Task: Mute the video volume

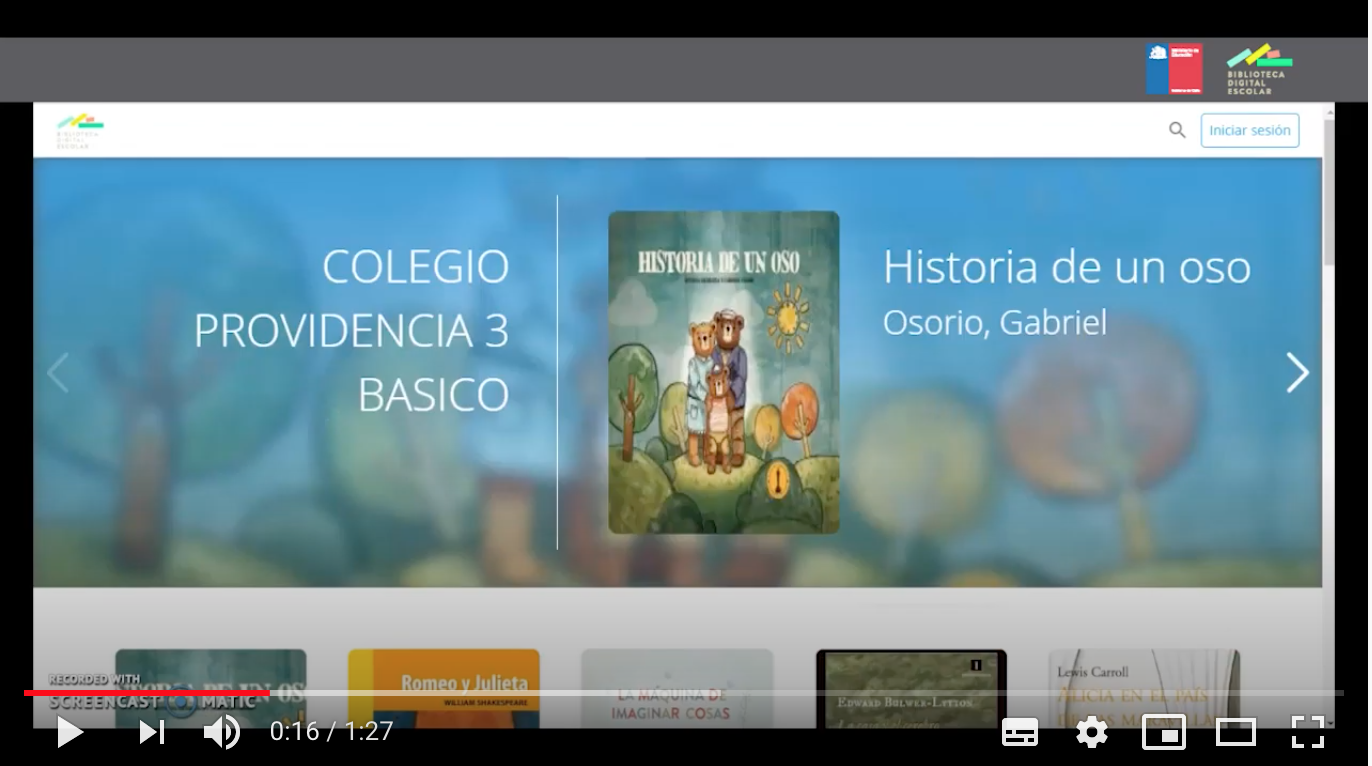Action: coord(221,732)
